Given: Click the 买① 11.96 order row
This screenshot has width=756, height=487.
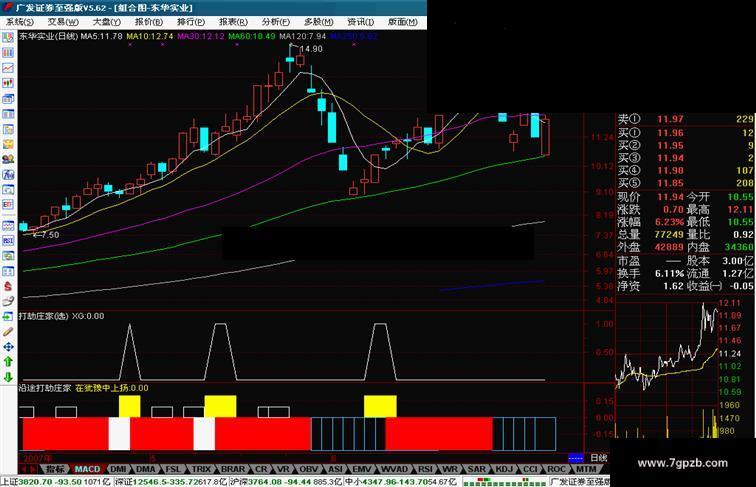Looking at the screenshot, I should [686, 133].
